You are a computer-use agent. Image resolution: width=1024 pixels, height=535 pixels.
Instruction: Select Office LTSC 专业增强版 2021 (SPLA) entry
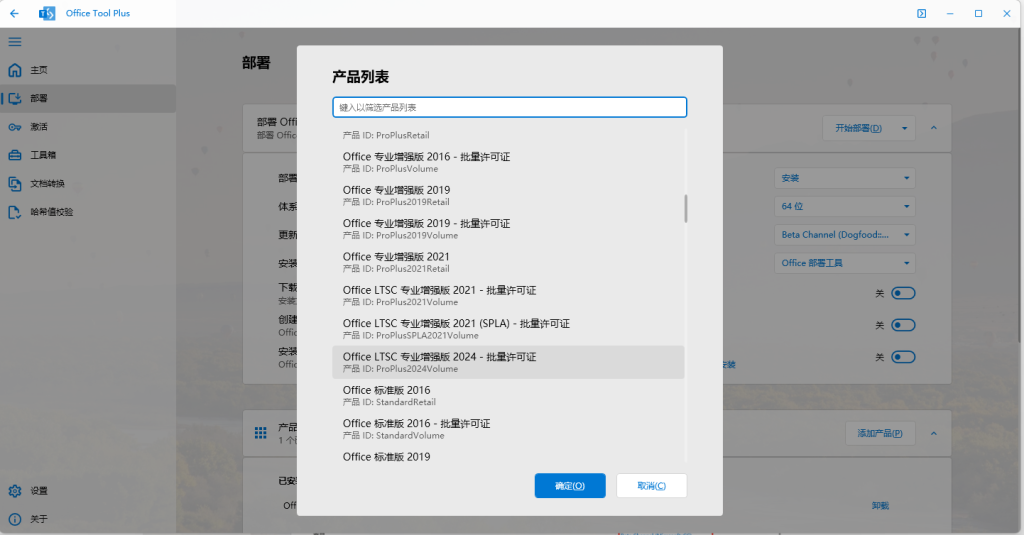coord(508,329)
